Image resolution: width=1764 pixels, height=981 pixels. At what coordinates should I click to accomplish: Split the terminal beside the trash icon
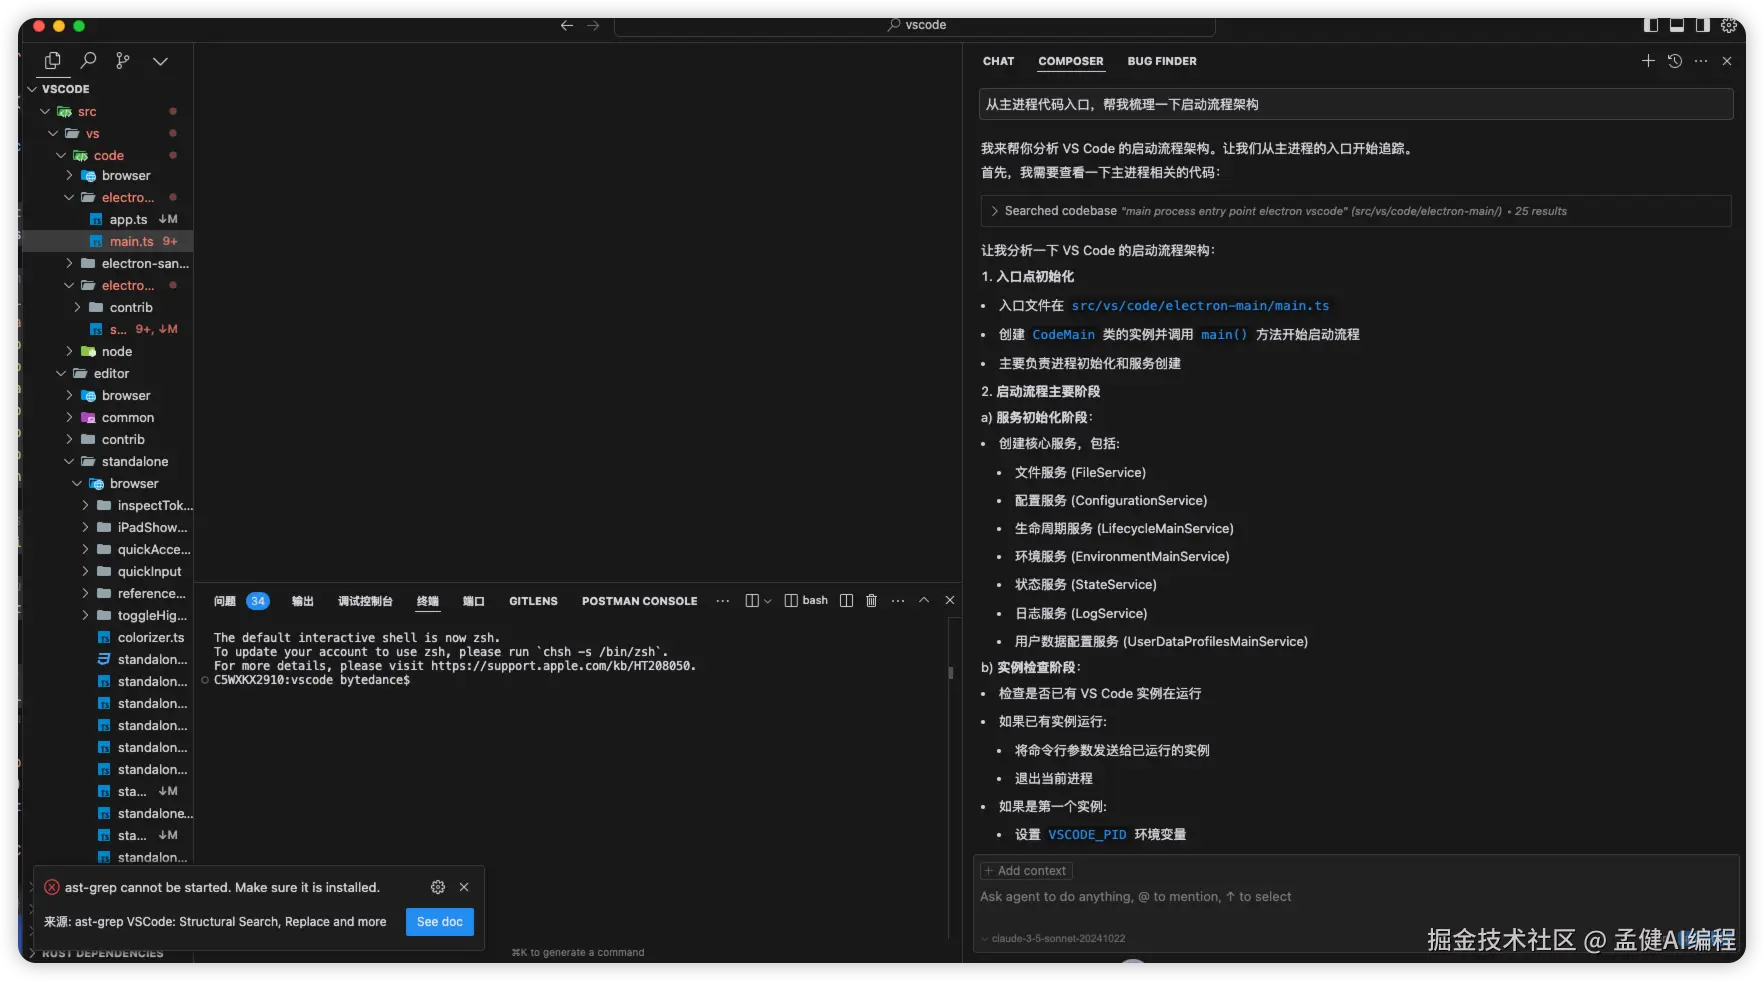tap(846, 601)
